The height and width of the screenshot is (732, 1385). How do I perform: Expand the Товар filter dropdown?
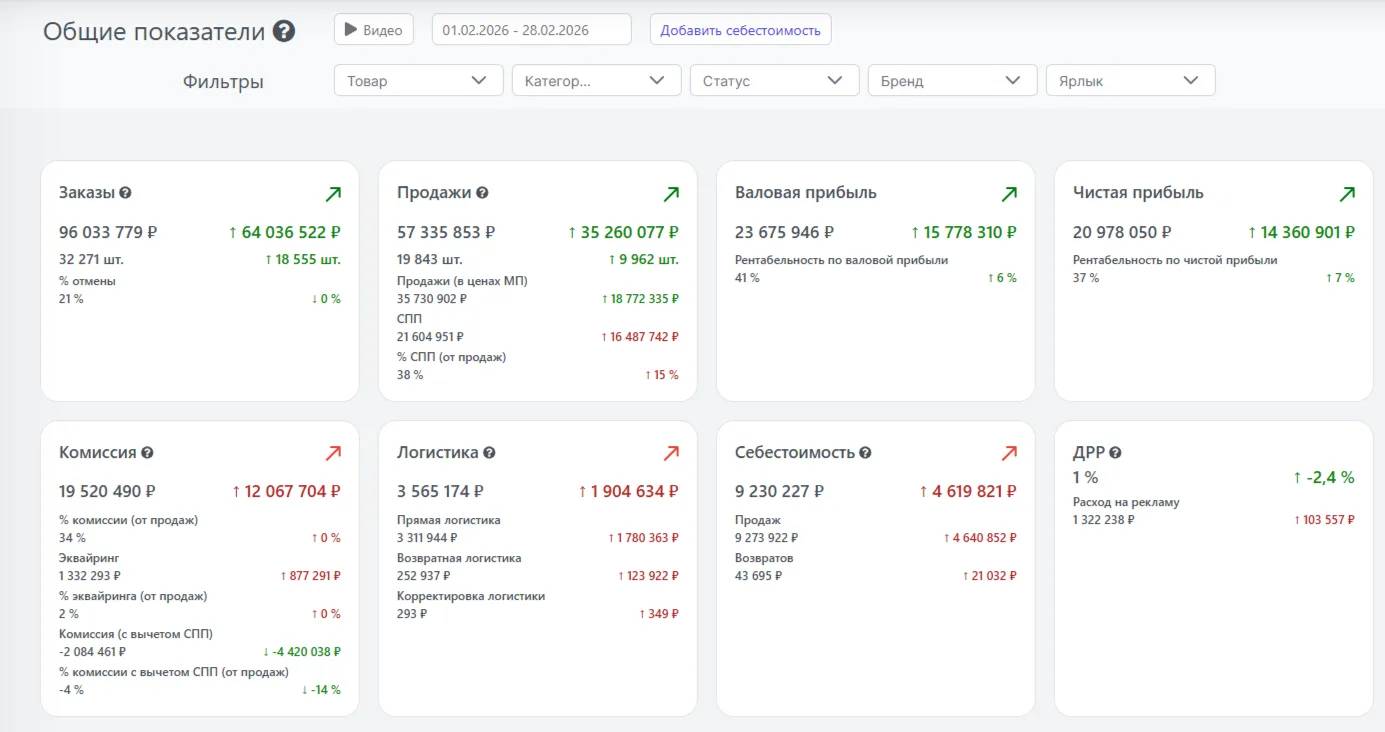pyautogui.click(x=418, y=81)
